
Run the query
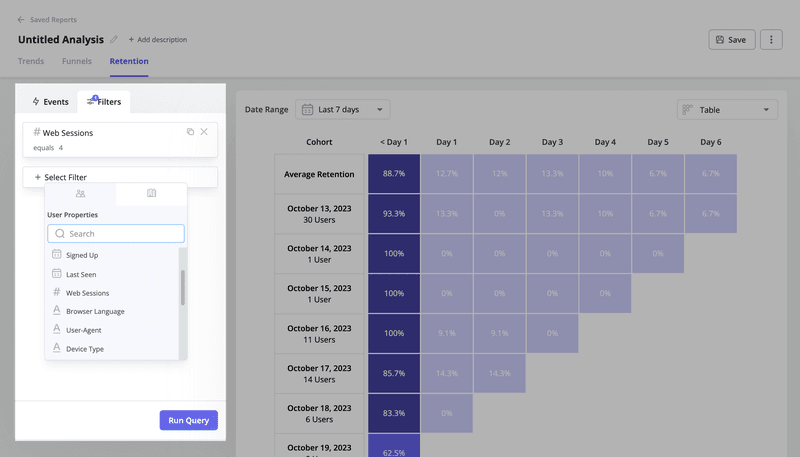[x=189, y=420]
